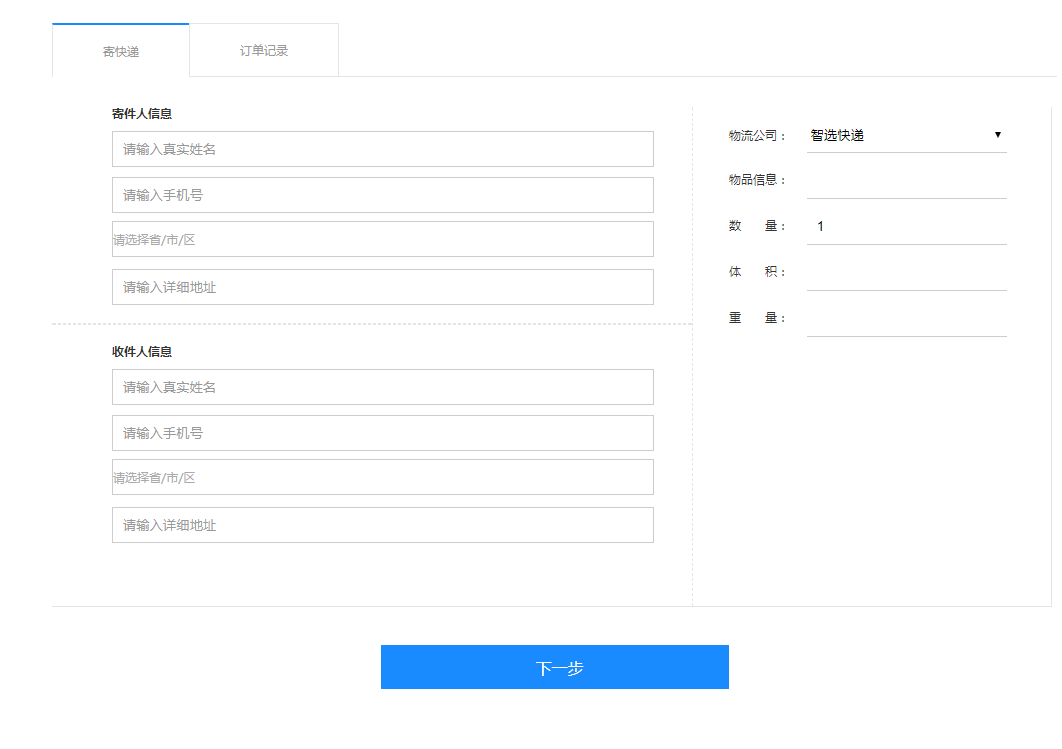The image size is (1062, 749).
Task: Click sender's real name input field
Action: tap(382, 149)
